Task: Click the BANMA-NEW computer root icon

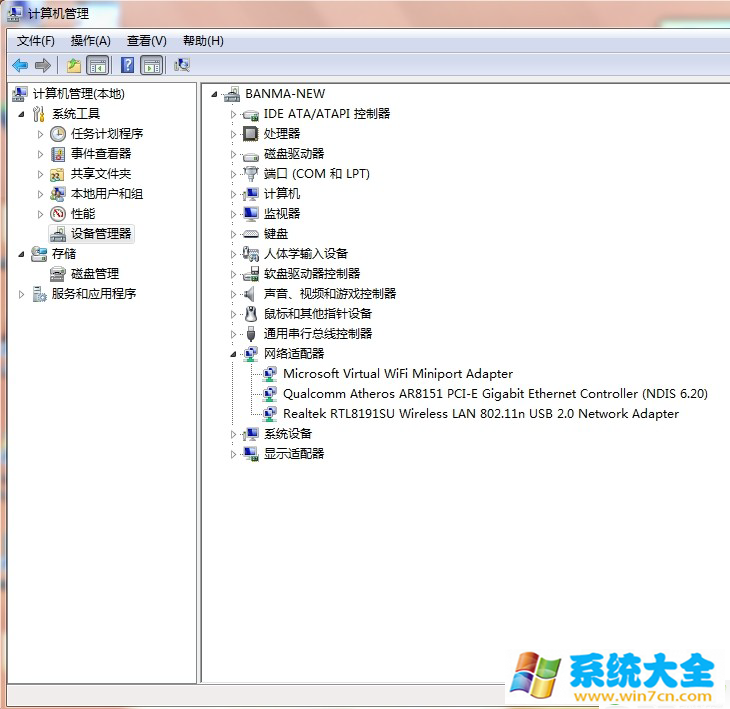Action: (x=231, y=94)
